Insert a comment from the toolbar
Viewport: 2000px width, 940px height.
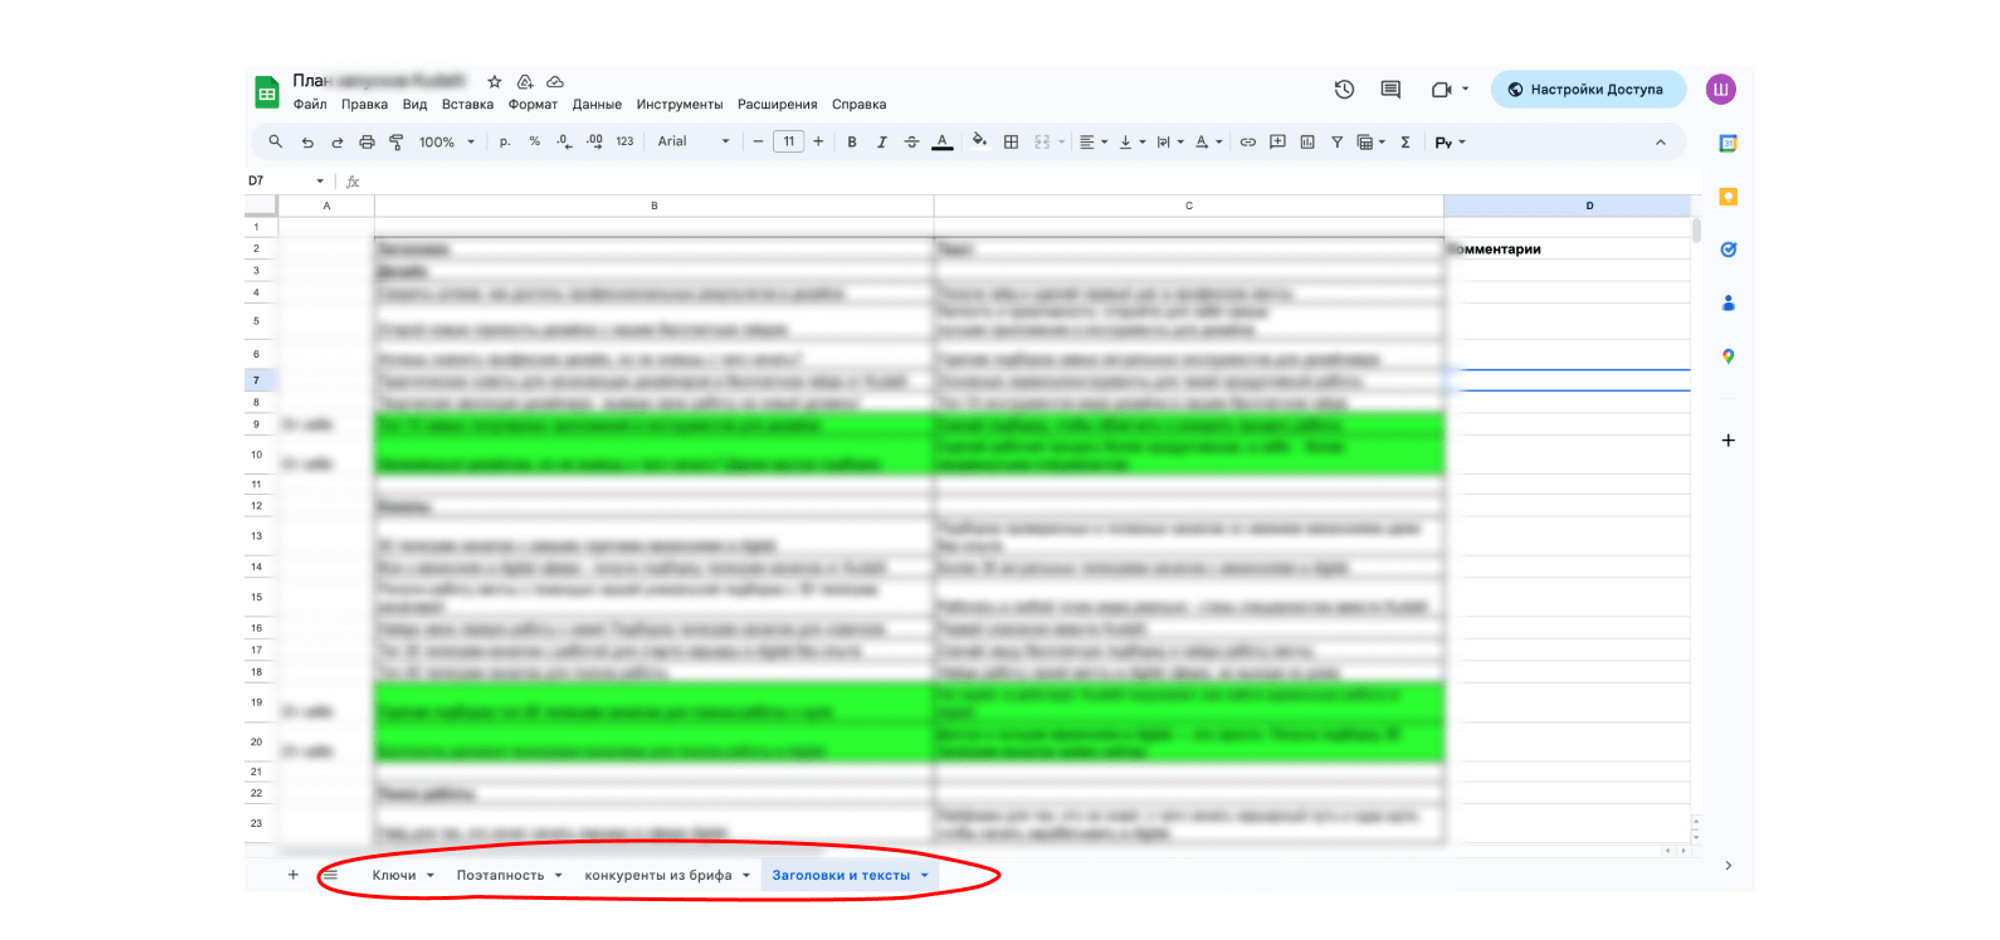coord(1277,142)
